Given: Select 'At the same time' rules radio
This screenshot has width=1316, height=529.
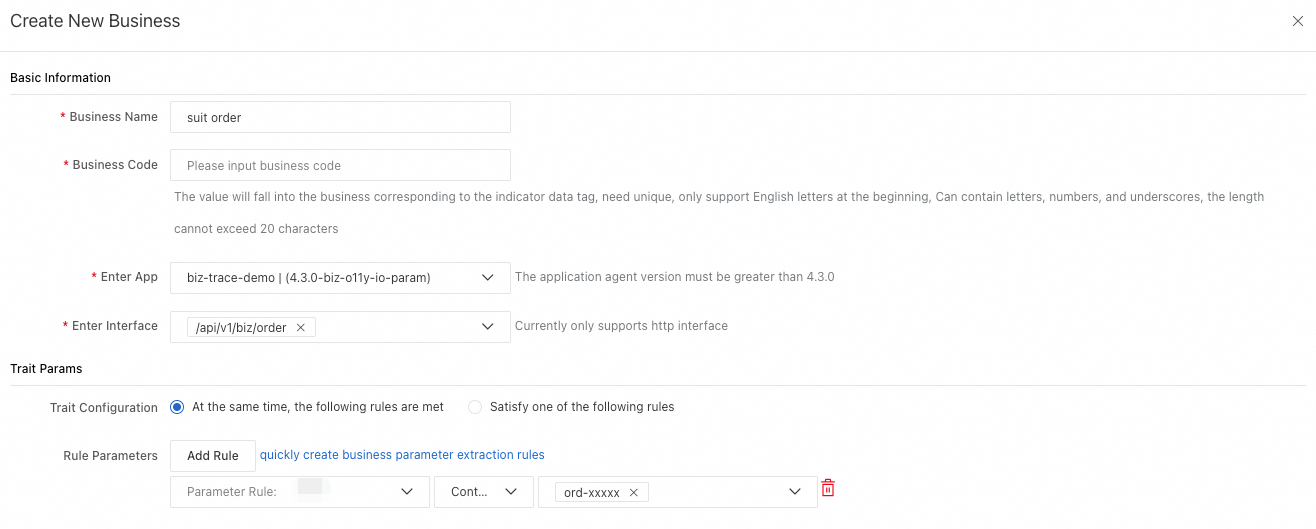Looking at the screenshot, I should click(x=177, y=407).
